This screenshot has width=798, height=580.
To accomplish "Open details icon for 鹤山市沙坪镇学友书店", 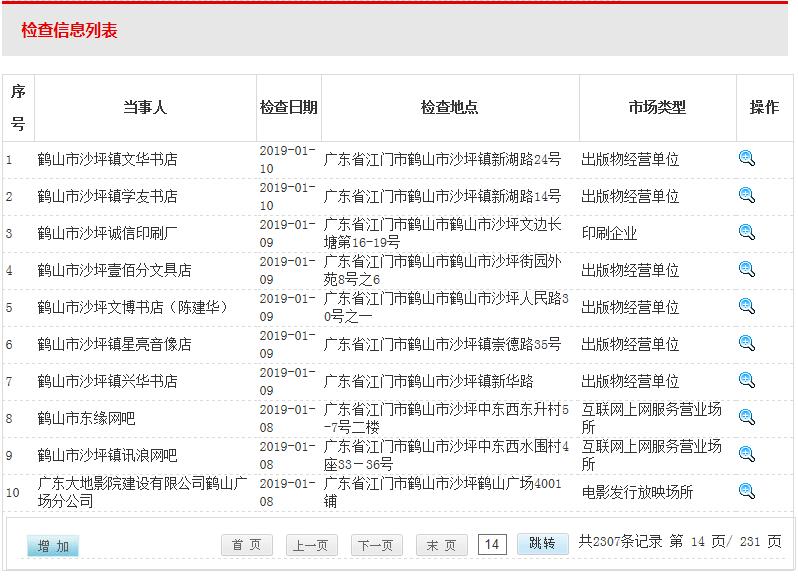I will [746, 195].
